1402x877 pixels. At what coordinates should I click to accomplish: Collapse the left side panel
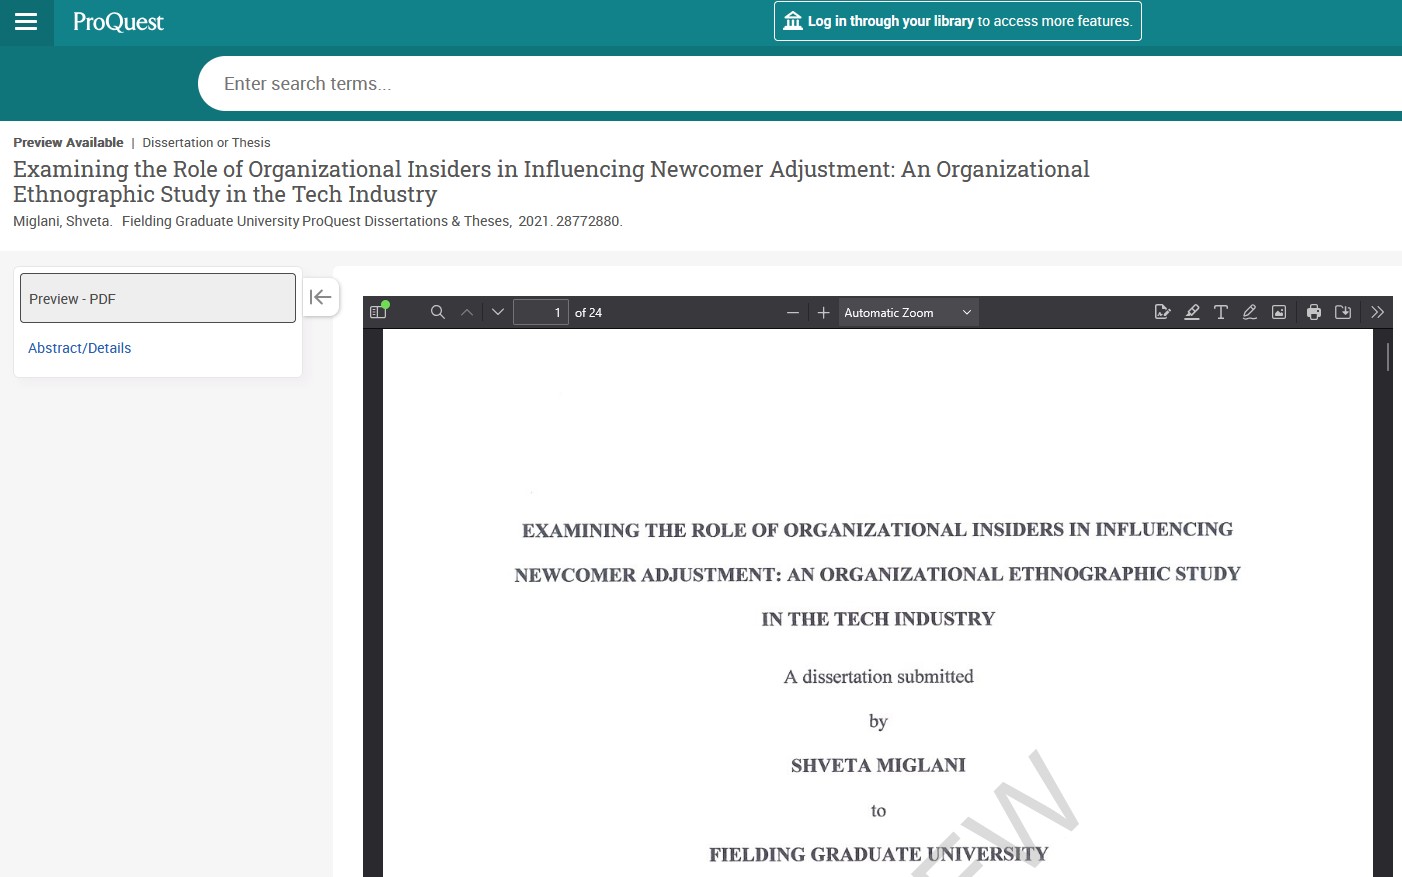click(321, 297)
